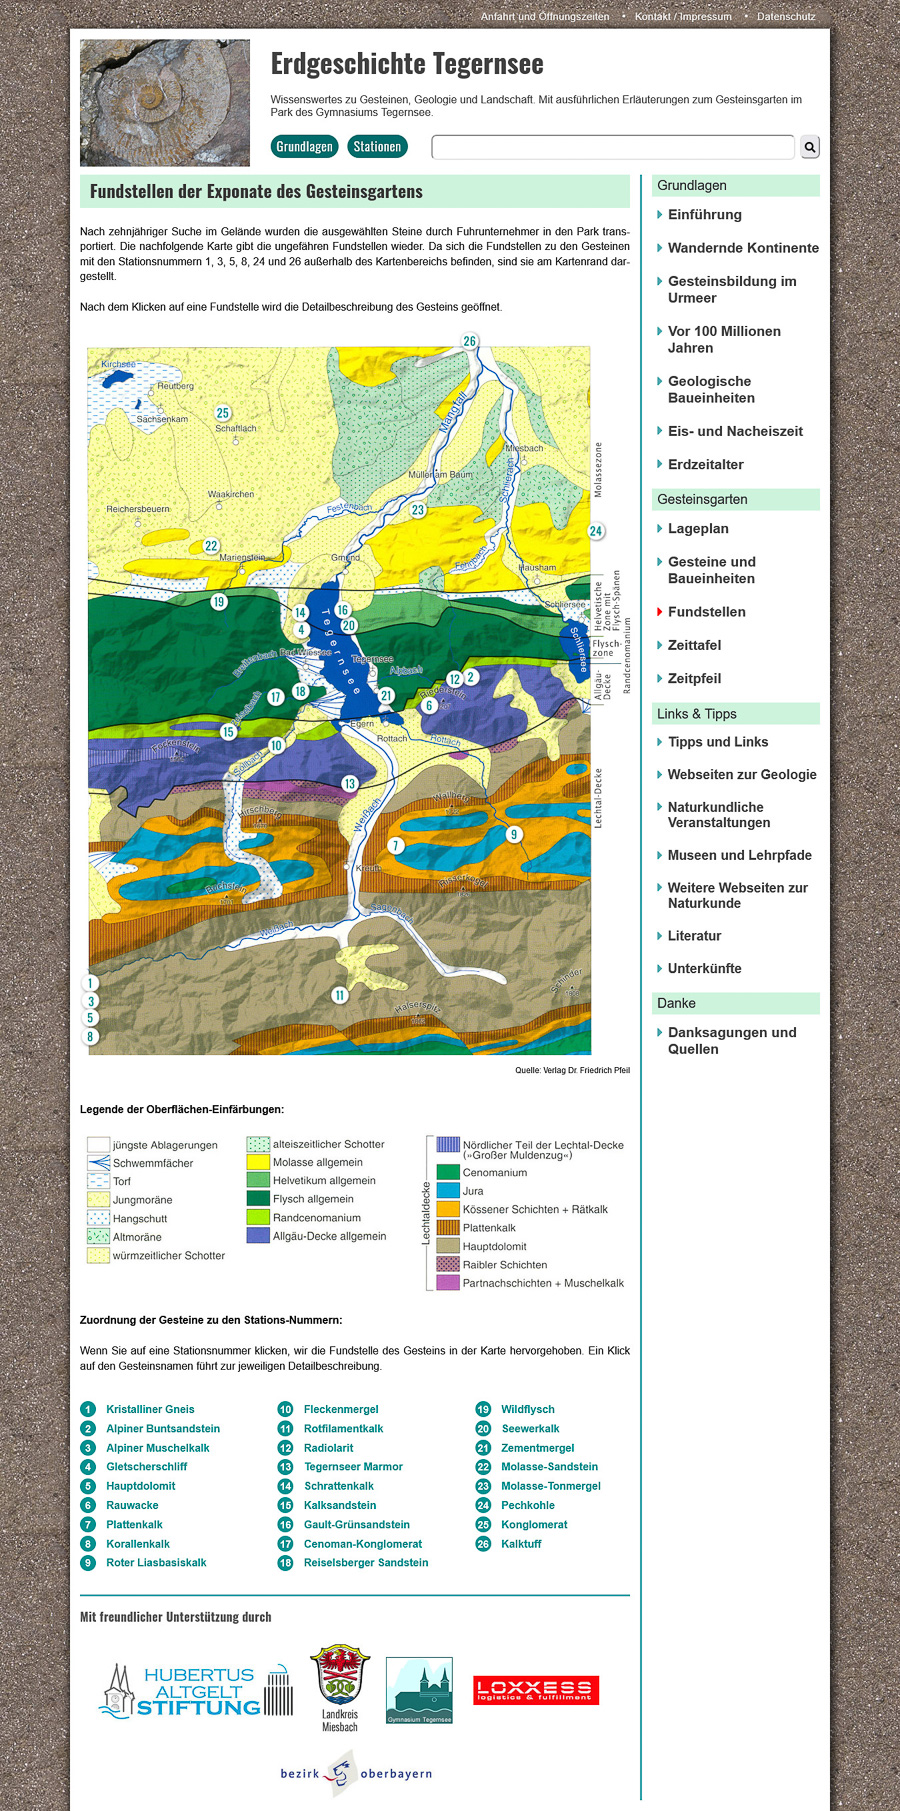Select map marker 12 on the map
The width and height of the screenshot is (900, 1811).
click(455, 680)
